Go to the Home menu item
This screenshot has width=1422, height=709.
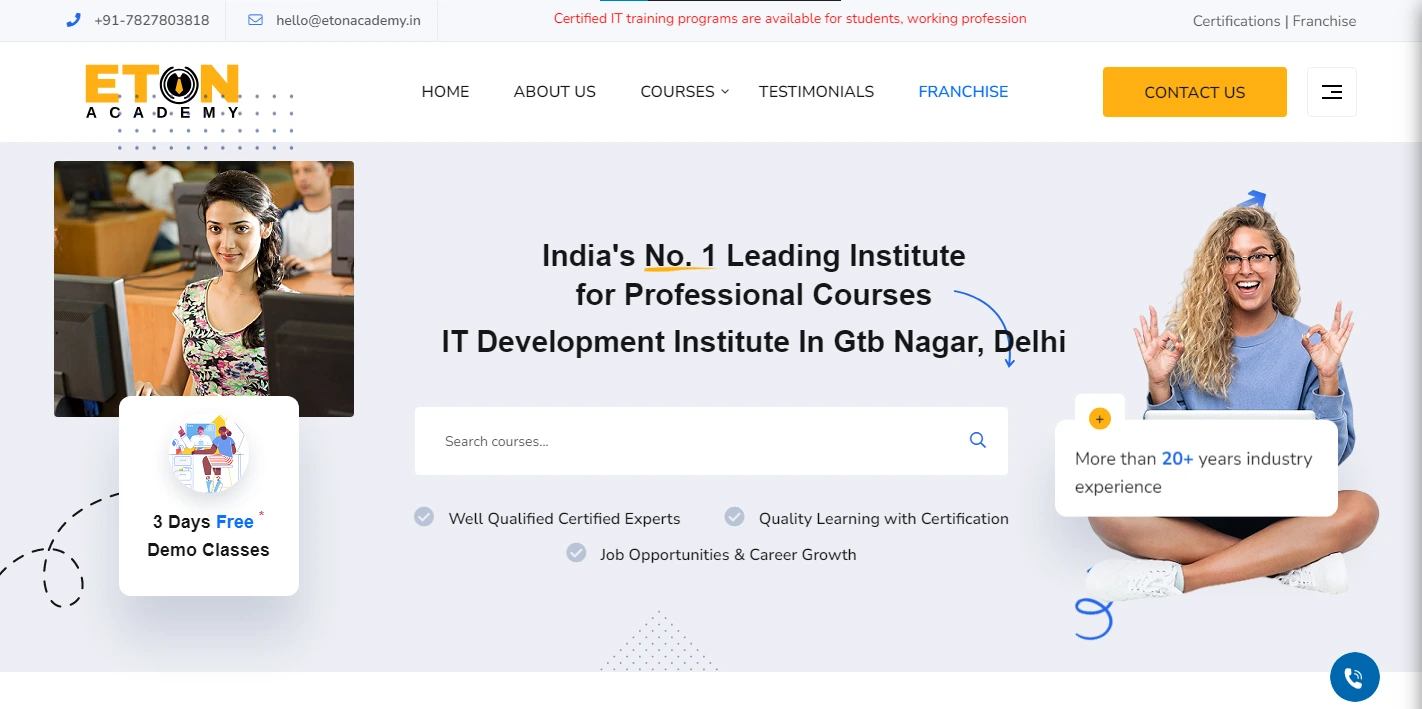(x=445, y=92)
